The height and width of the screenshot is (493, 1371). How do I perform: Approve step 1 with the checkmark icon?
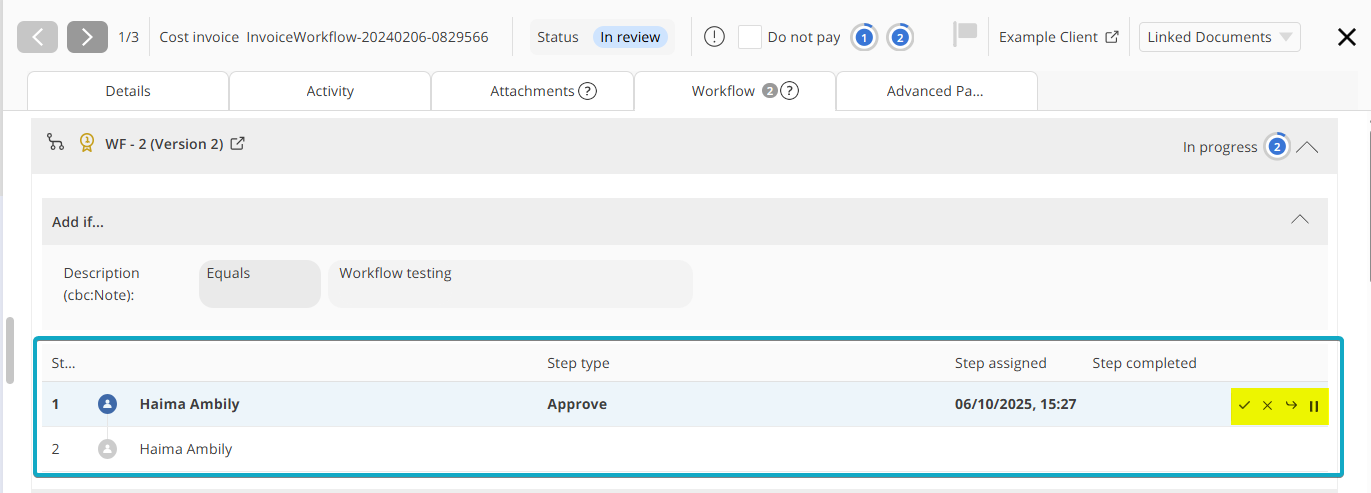point(1244,406)
